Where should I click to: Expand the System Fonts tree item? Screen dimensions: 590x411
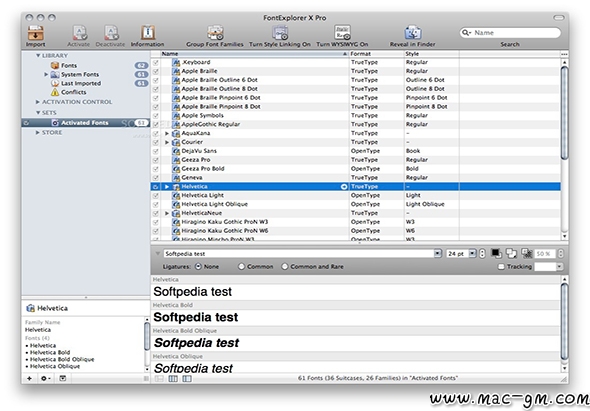pyautogui.click(x=46, y=75)
